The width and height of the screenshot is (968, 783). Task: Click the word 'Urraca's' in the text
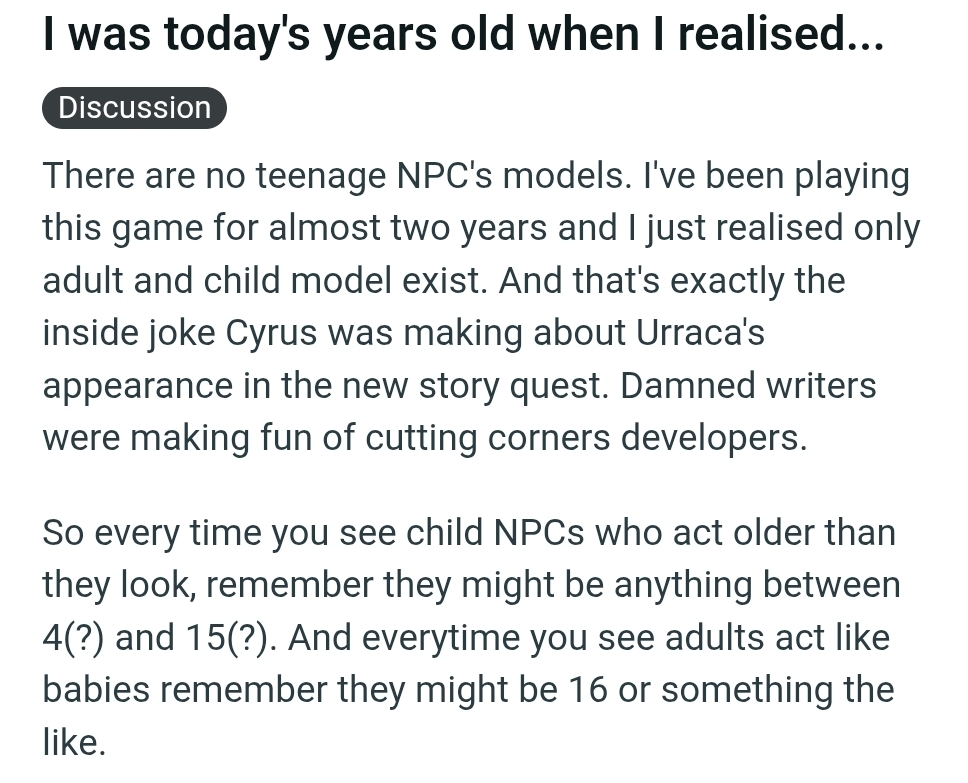pyautogui.click(x=700, y=333)
